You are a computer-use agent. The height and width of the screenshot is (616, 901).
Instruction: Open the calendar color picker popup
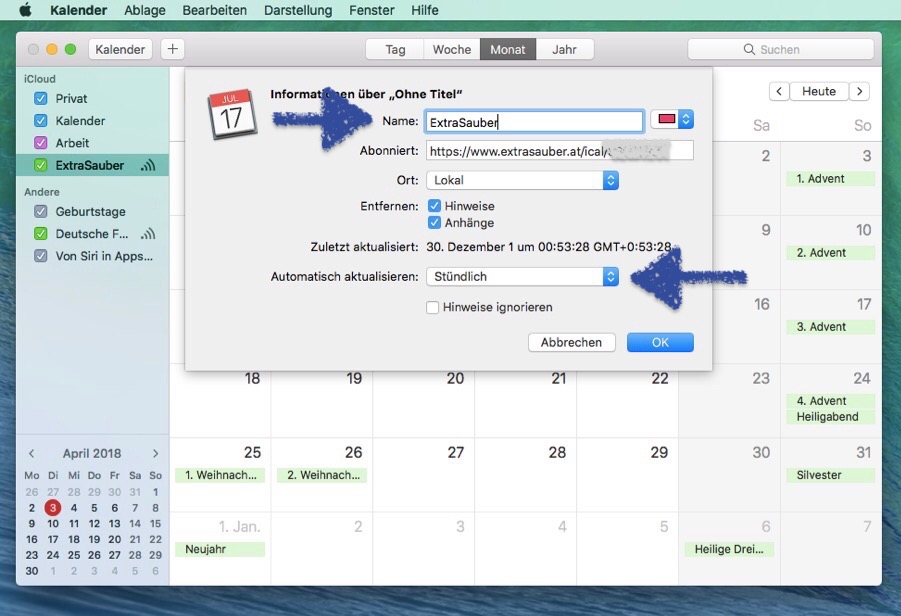click(x=672, y=120)
